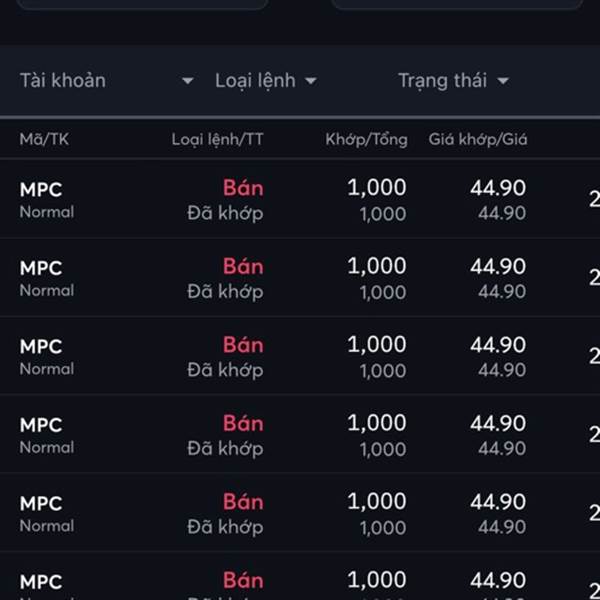Click Bán label in third order row

pyautogui.click(x=243, y=345)
